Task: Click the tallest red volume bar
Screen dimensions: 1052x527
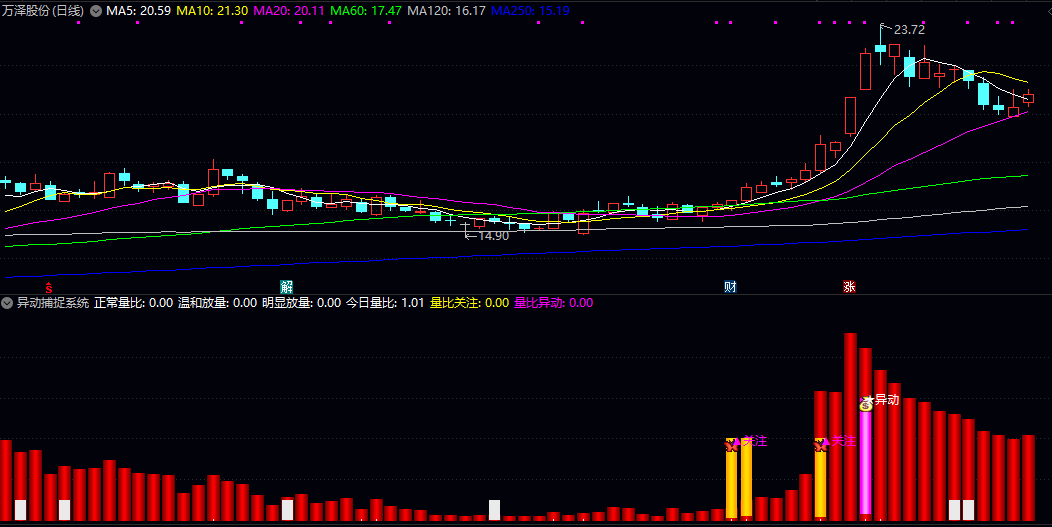Action: click(x=851, y=426)
